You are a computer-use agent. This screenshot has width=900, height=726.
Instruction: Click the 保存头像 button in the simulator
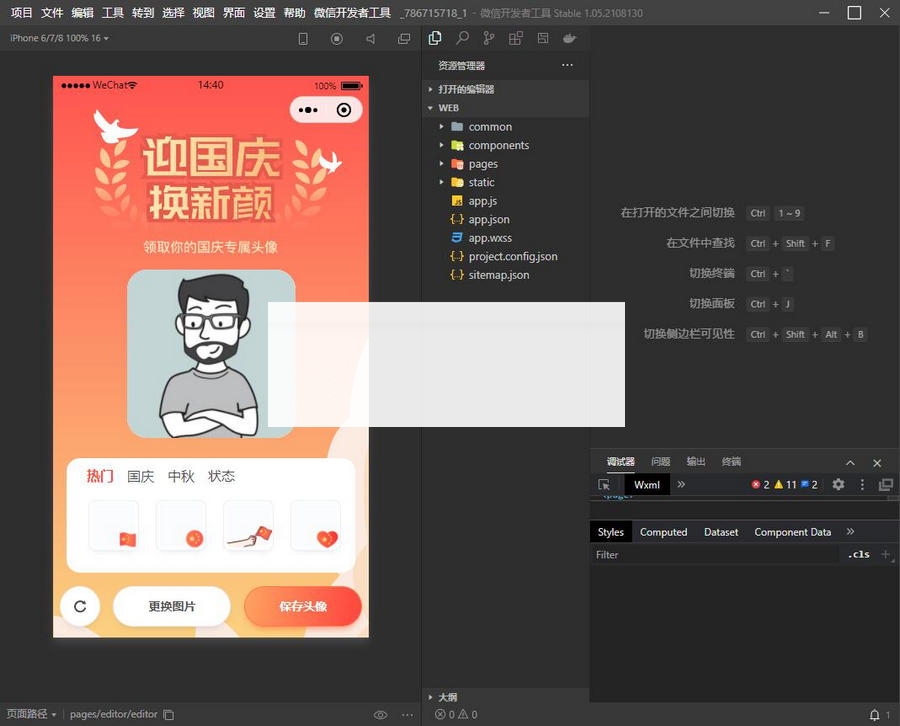coord(302,606)
